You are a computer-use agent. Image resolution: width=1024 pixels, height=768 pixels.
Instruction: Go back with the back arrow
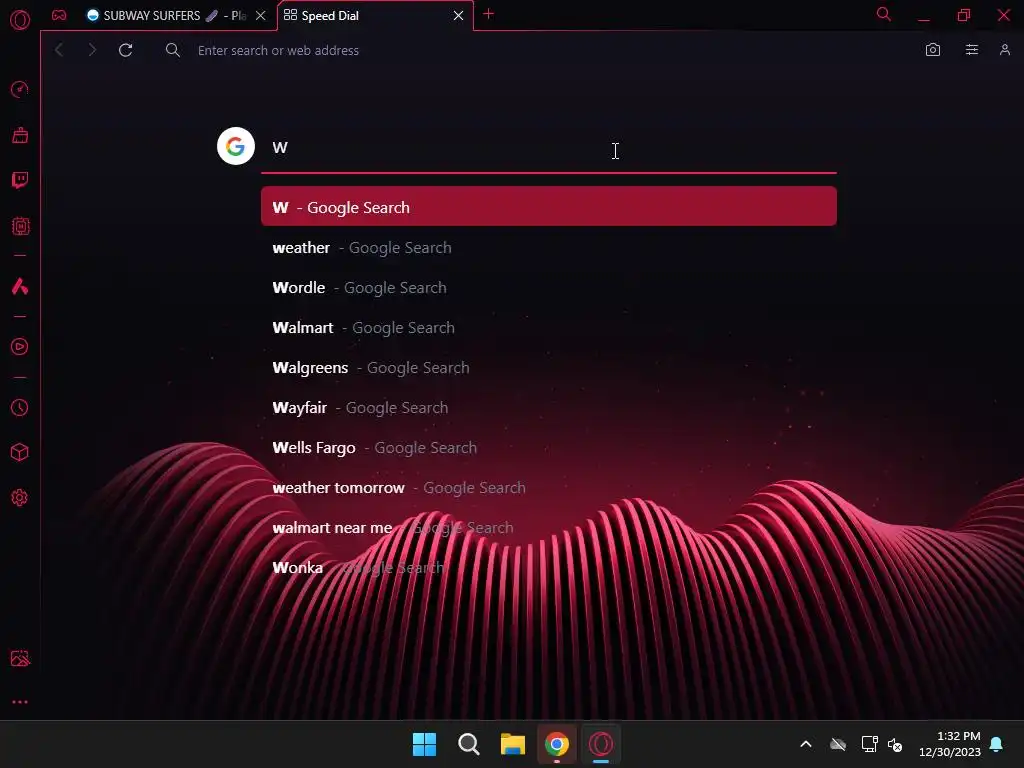(x=59, y=50)
